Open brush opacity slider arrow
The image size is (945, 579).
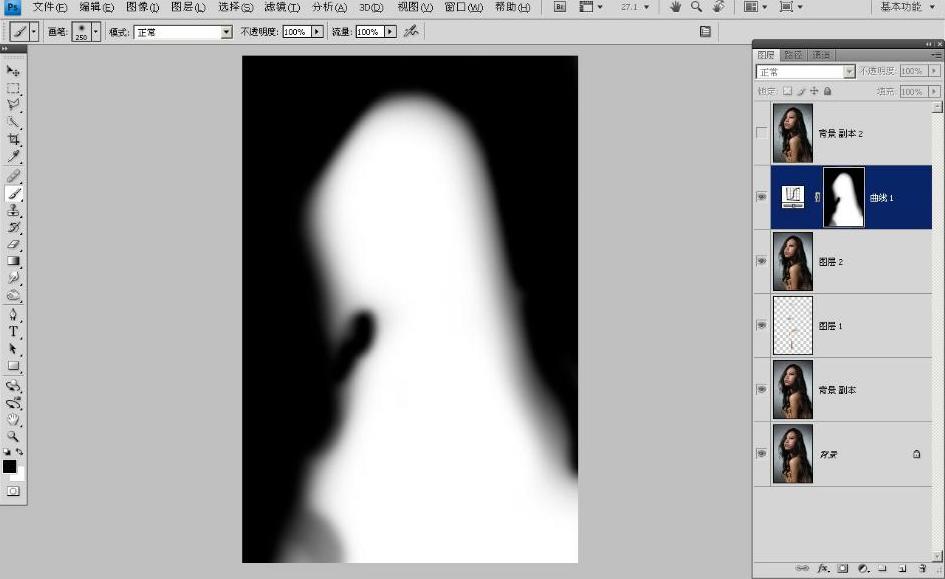(317, 32)
